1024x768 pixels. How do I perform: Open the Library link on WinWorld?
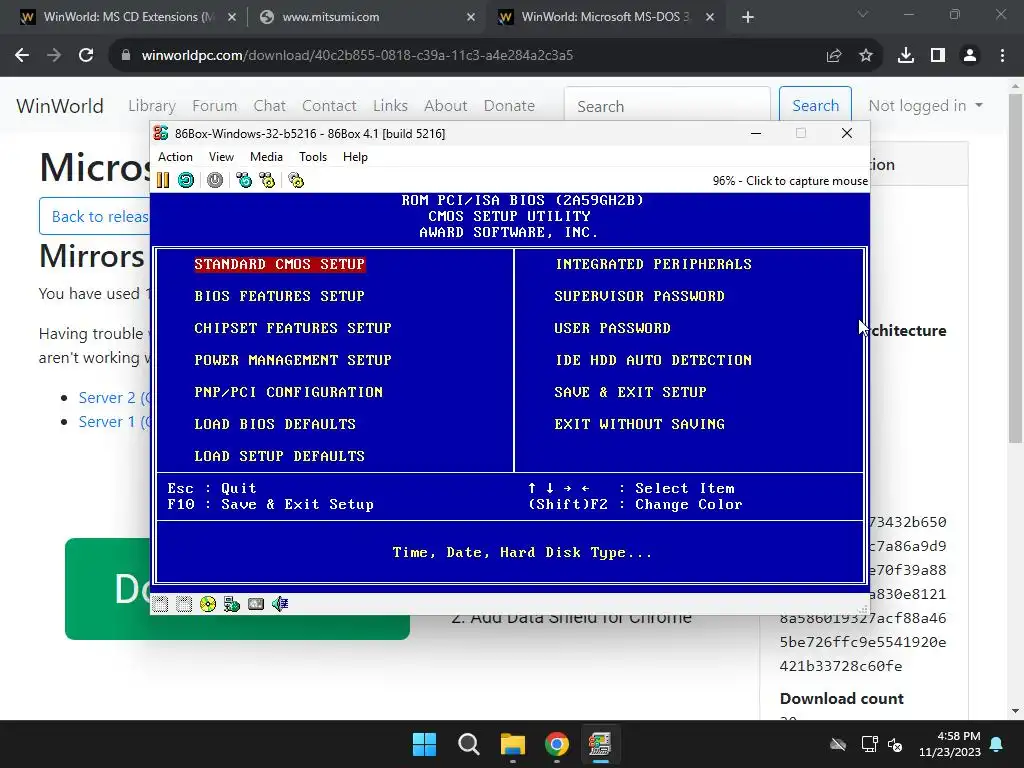point(152,106)
